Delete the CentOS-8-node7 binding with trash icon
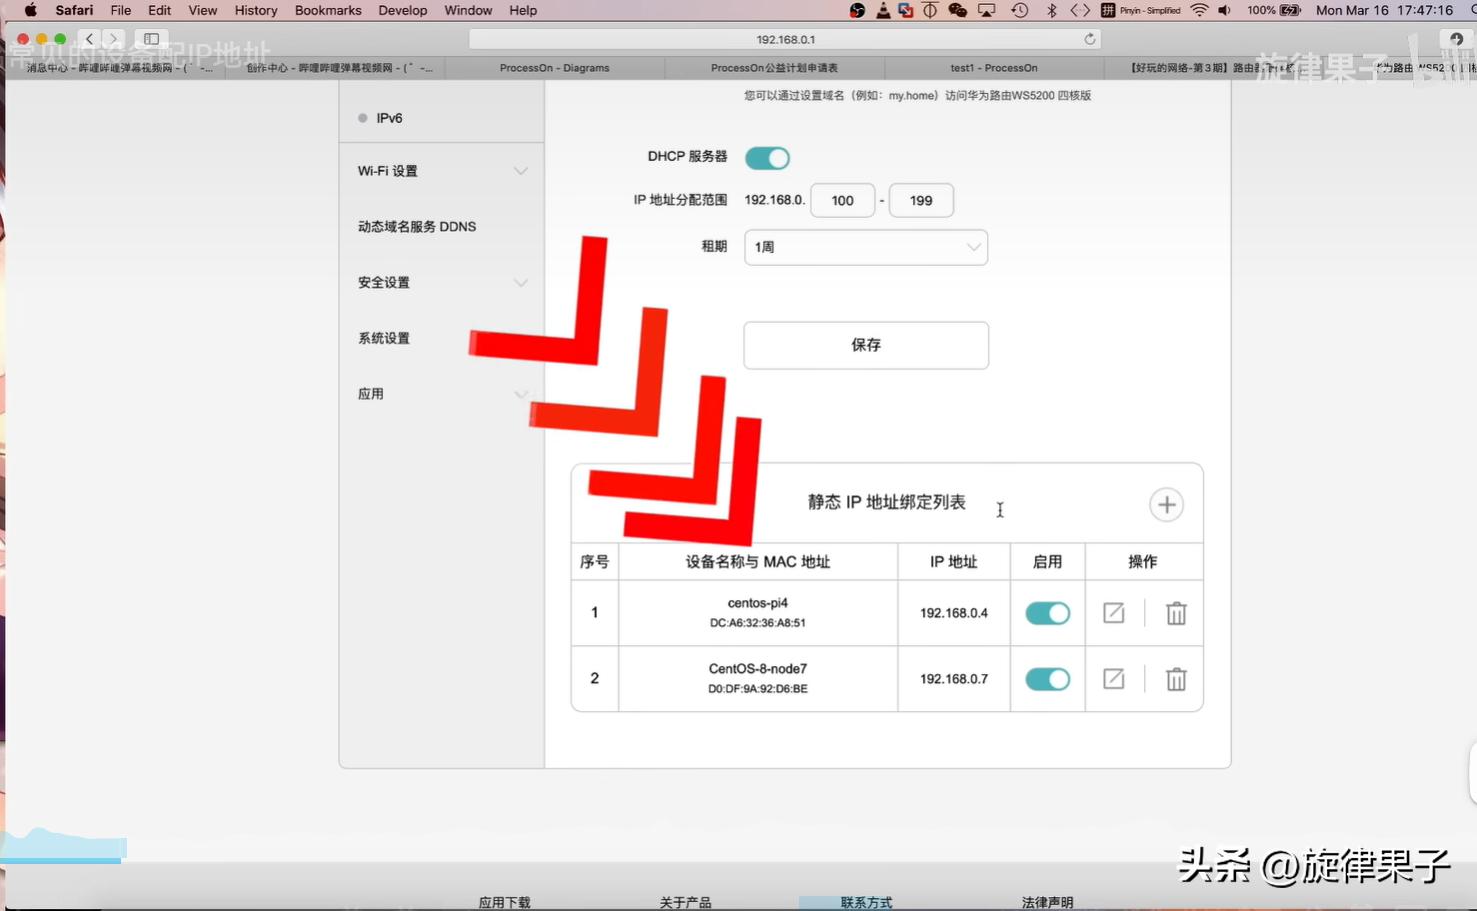The image size is (1477, 911). [1176, 679]
